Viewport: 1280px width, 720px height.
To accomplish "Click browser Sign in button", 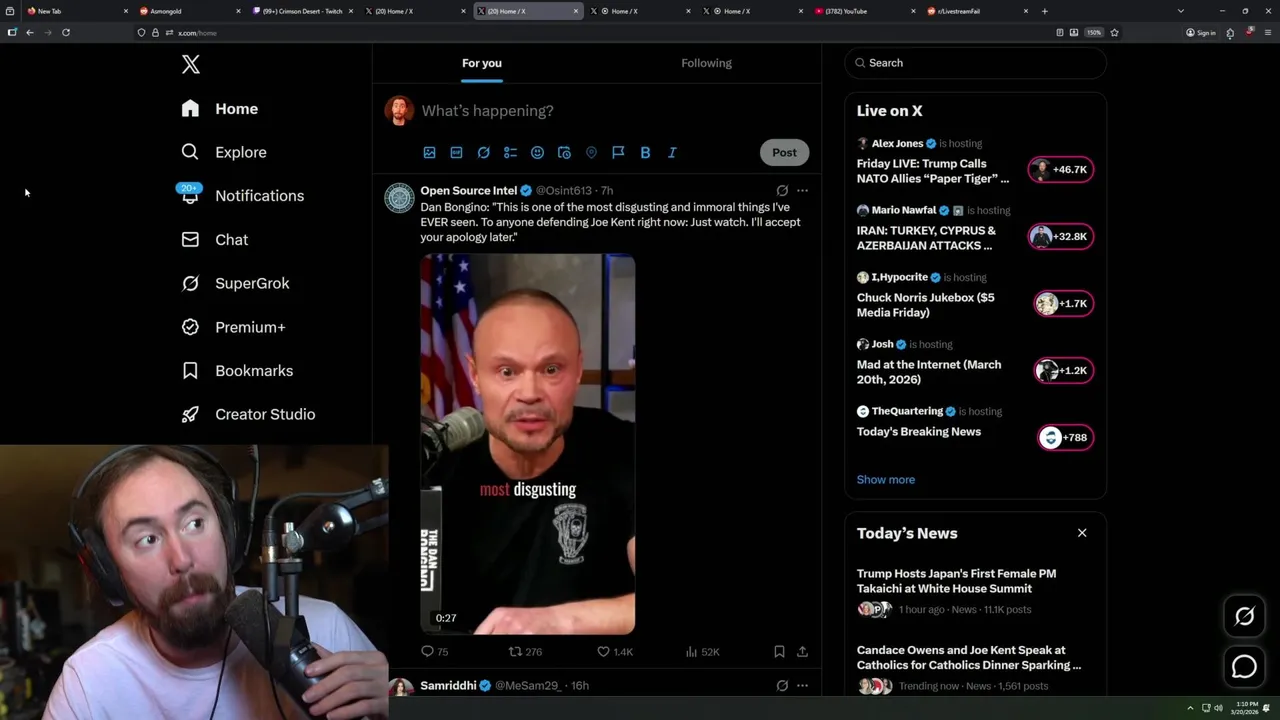I will coord(1201,33).
